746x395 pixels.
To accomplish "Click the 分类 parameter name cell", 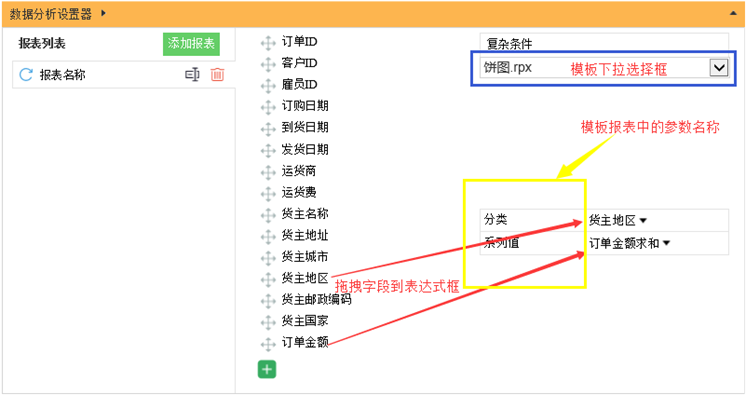I will (x=532, y=220).
